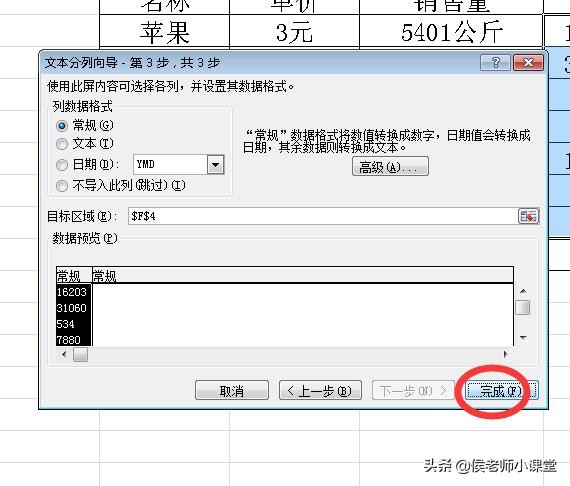Open the YMD date format dropdown
Screen dimensions: 570x486
215,165
